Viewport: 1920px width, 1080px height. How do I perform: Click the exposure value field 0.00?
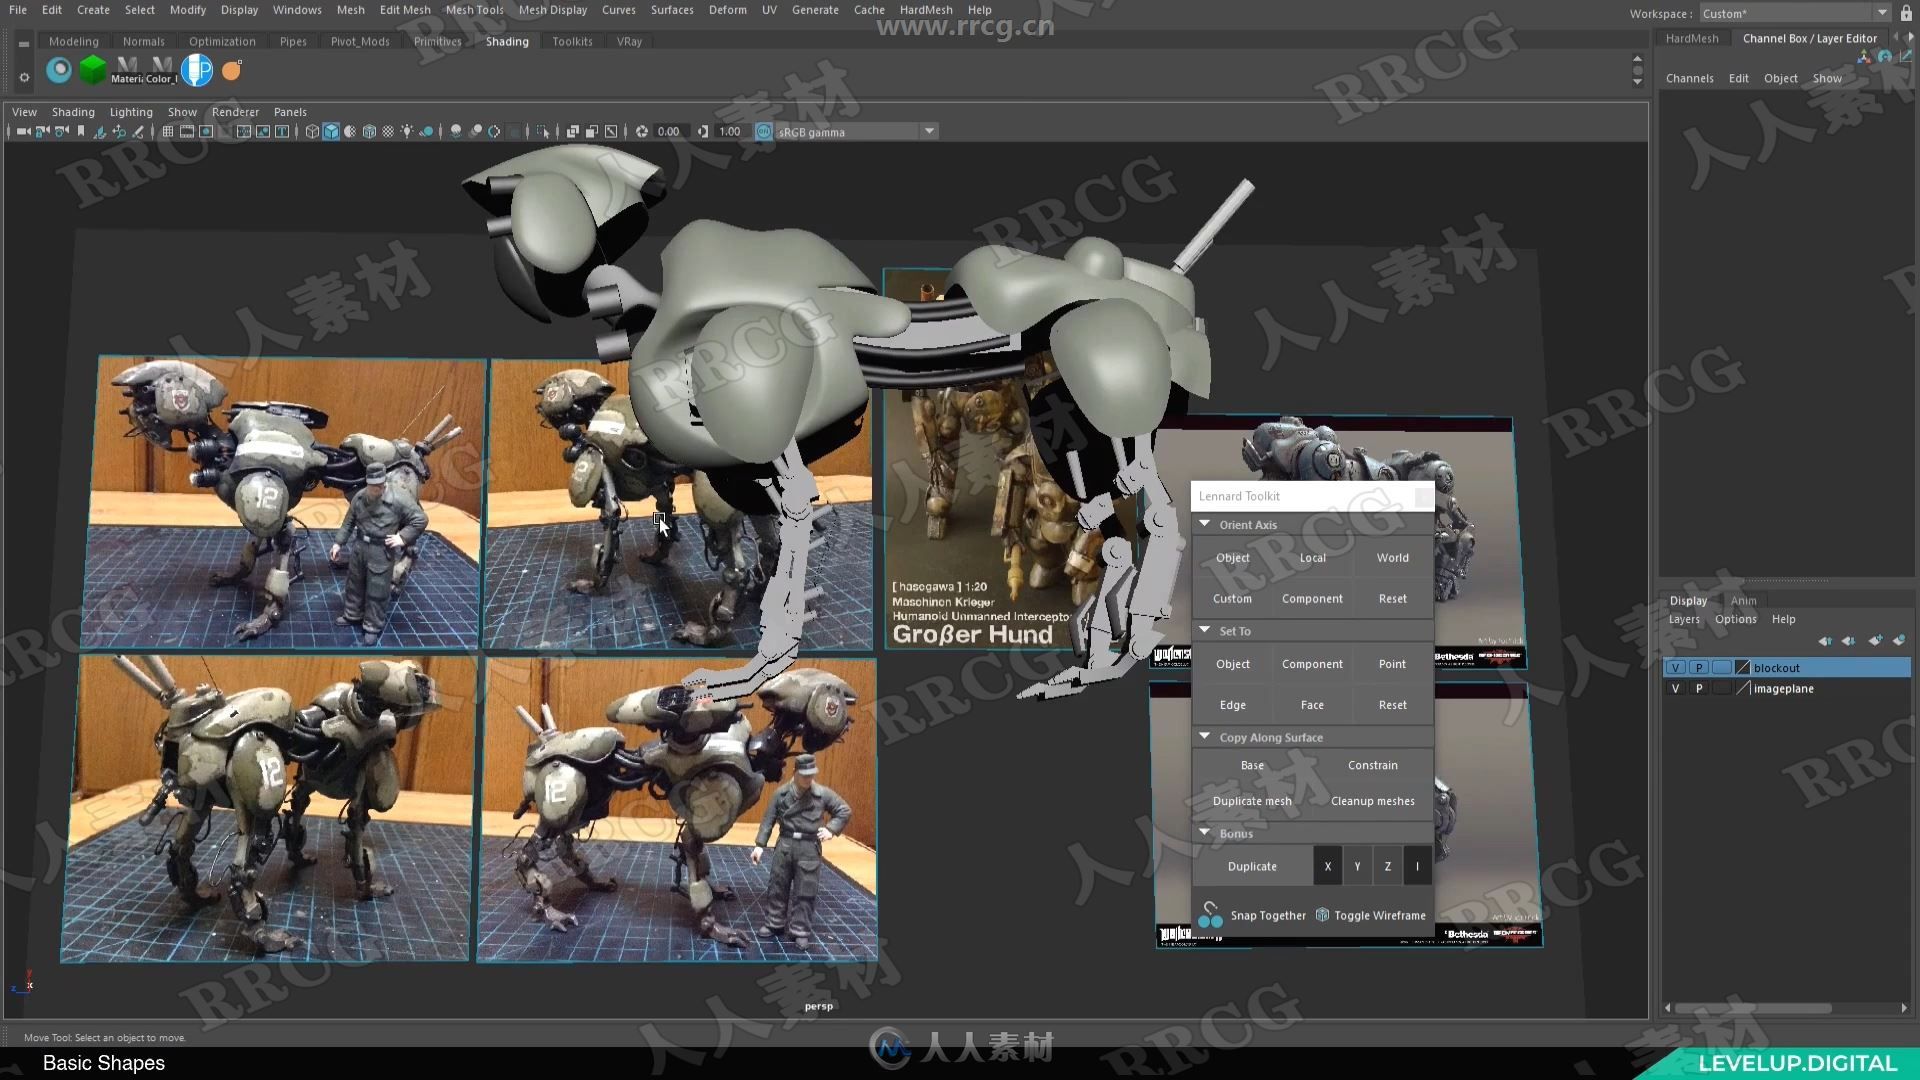tap(669, 131)
